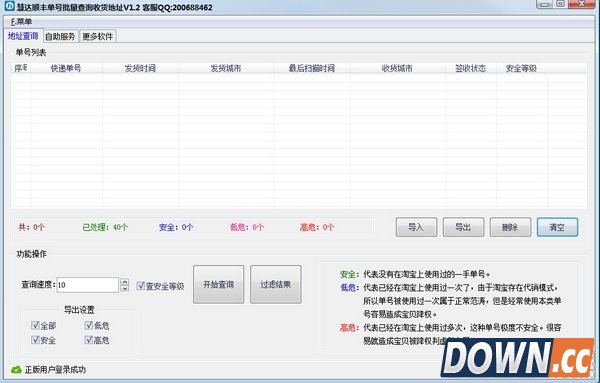Click the 导入 button
Image resolution: width=600 pixels, height=383 pixels.
[416, 227]
